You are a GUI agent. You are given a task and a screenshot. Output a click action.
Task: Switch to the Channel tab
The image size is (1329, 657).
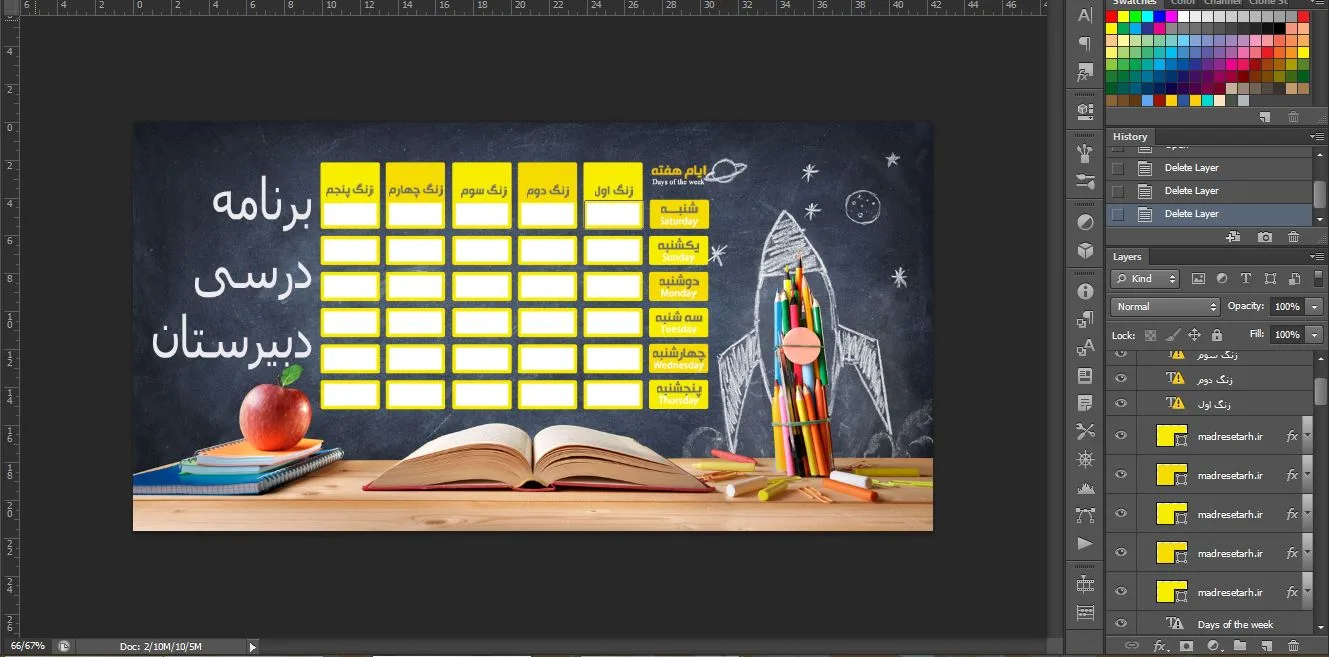tap(1224, 3)
